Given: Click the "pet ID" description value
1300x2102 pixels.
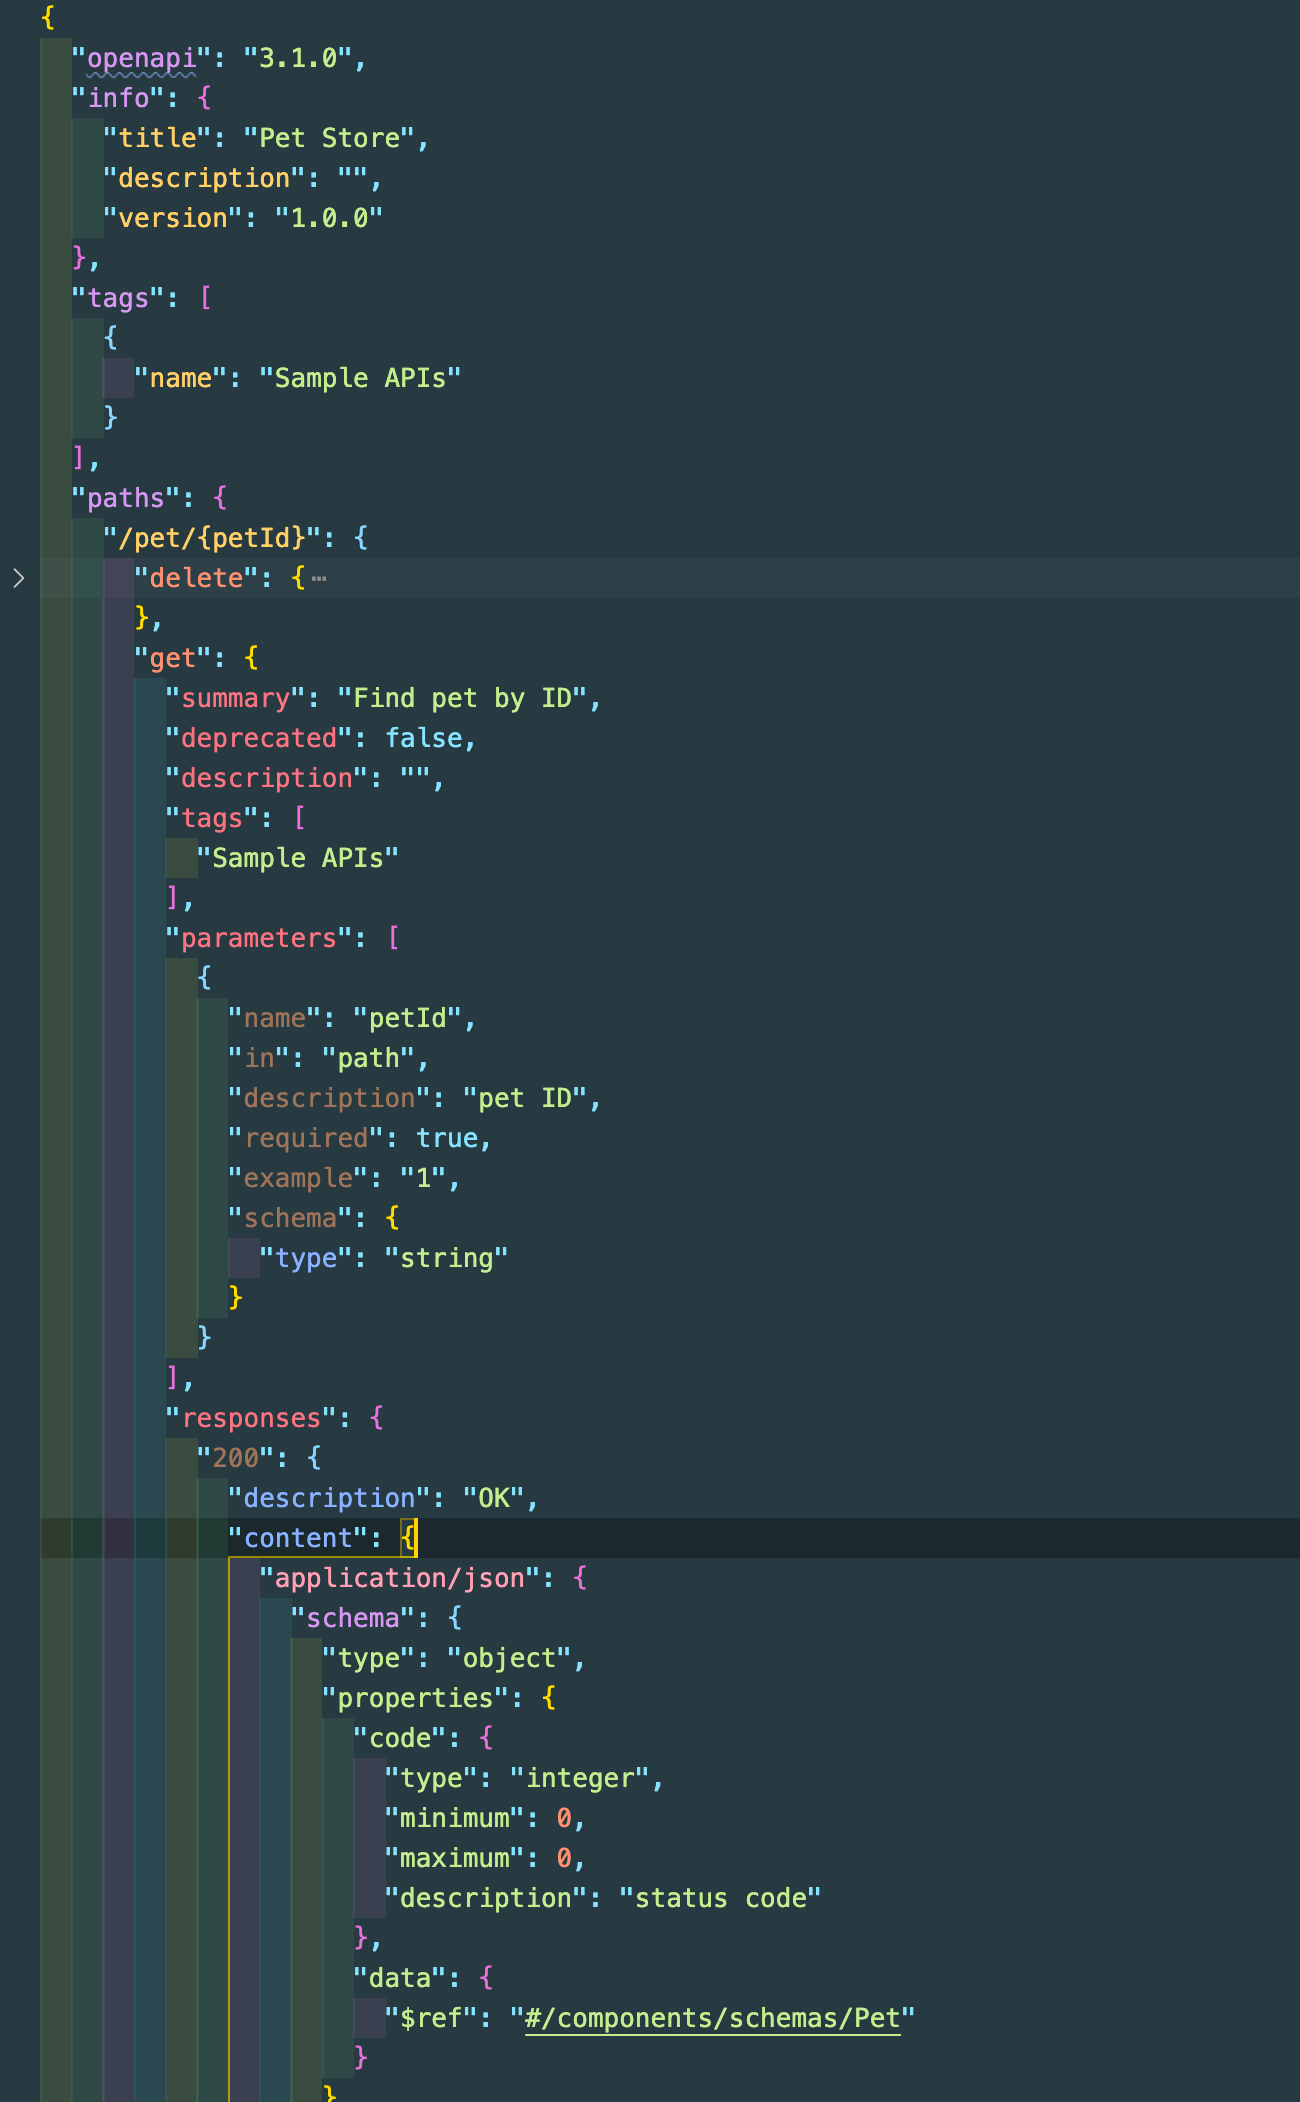Looking at the screenshot, I should point(525,1098).
